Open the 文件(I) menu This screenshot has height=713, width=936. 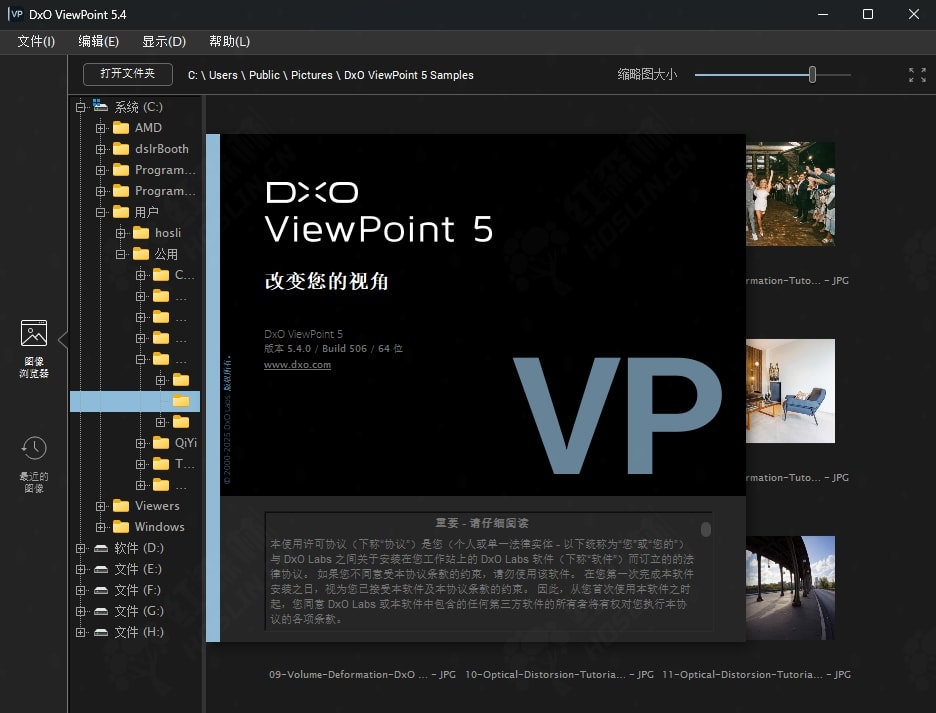click(36, 41)
